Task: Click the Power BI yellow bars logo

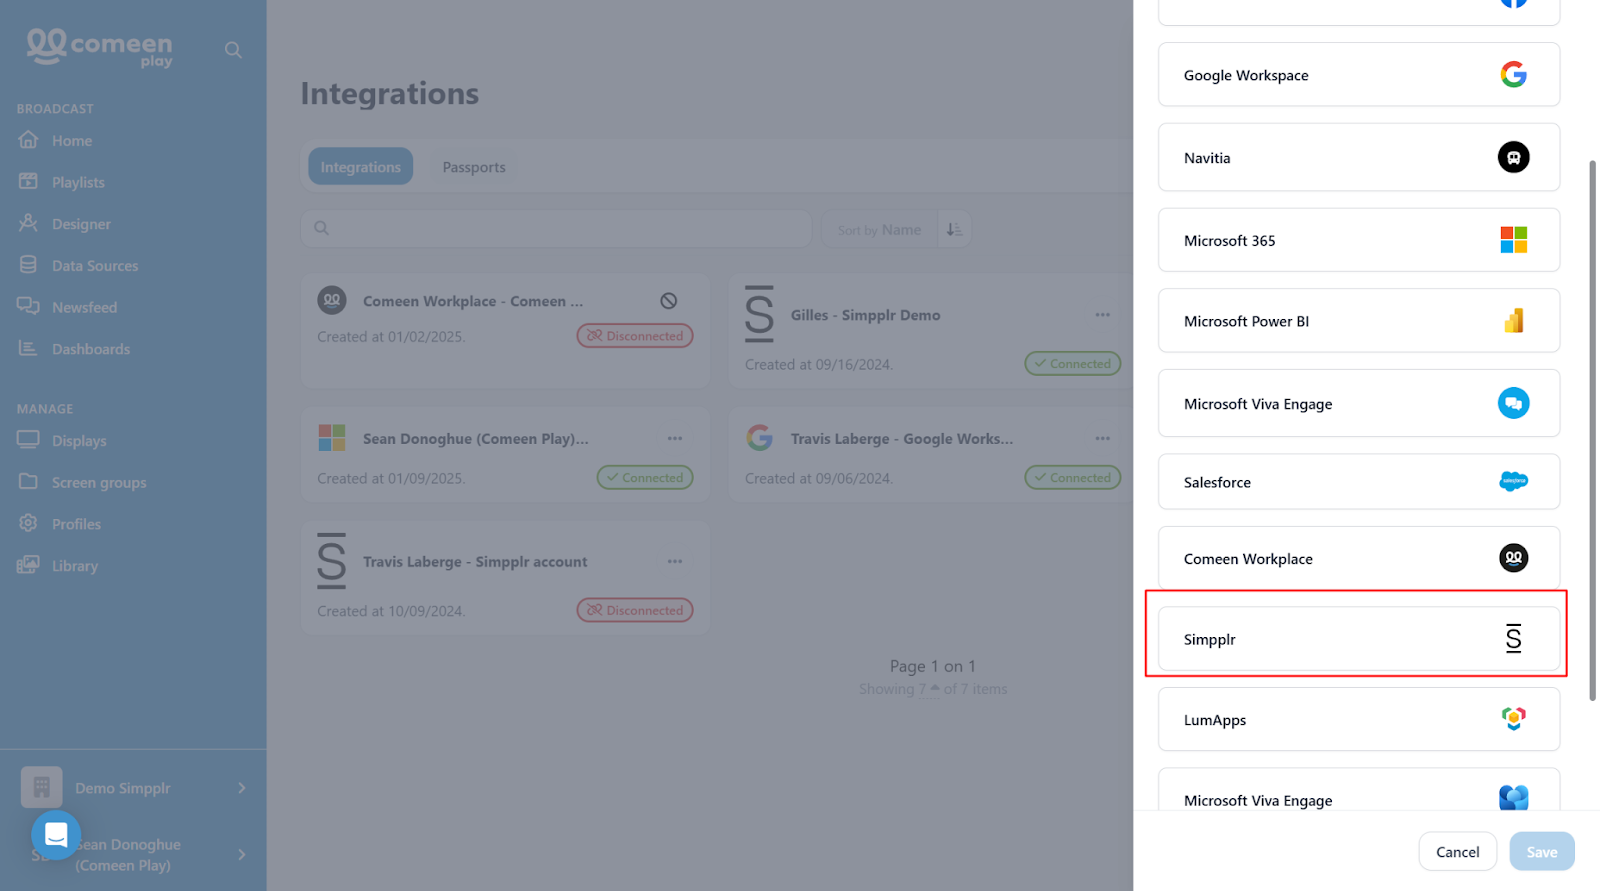Action: [x=1513, y=320]
